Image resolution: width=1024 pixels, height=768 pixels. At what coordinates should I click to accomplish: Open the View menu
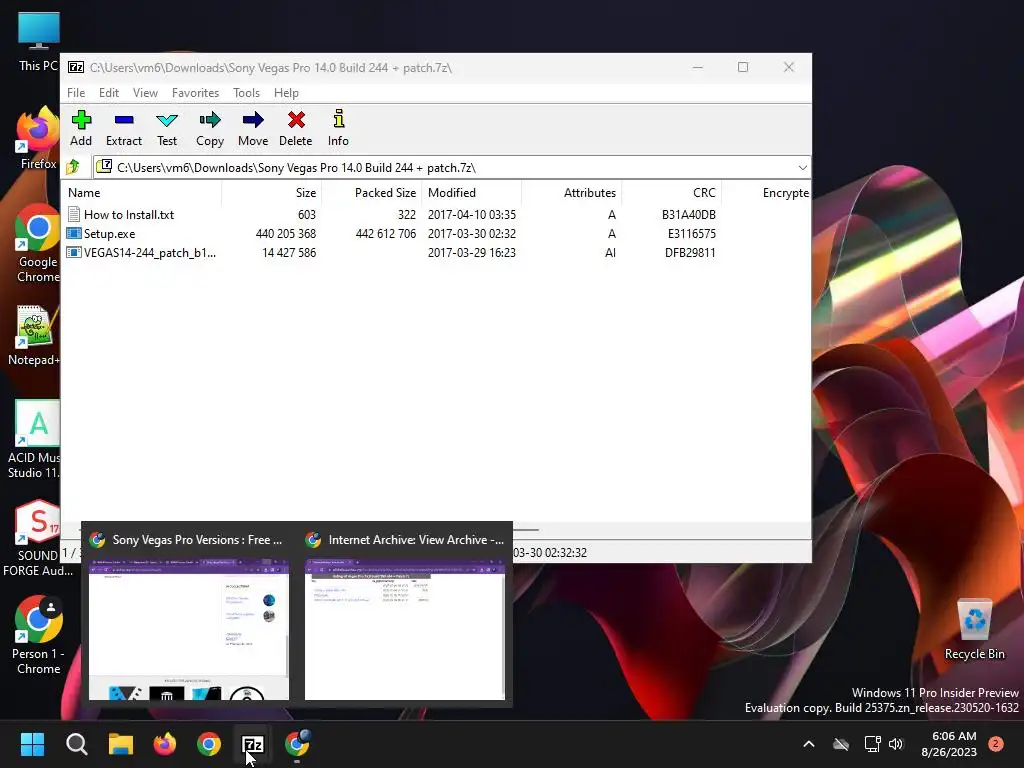(x=145, y=93)
